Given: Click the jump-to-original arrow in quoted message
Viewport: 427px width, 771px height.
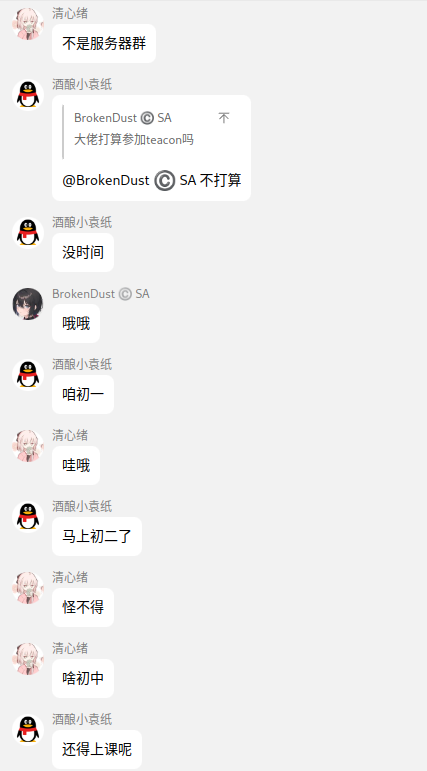Looking at the screenshot, I should [224, 118].
